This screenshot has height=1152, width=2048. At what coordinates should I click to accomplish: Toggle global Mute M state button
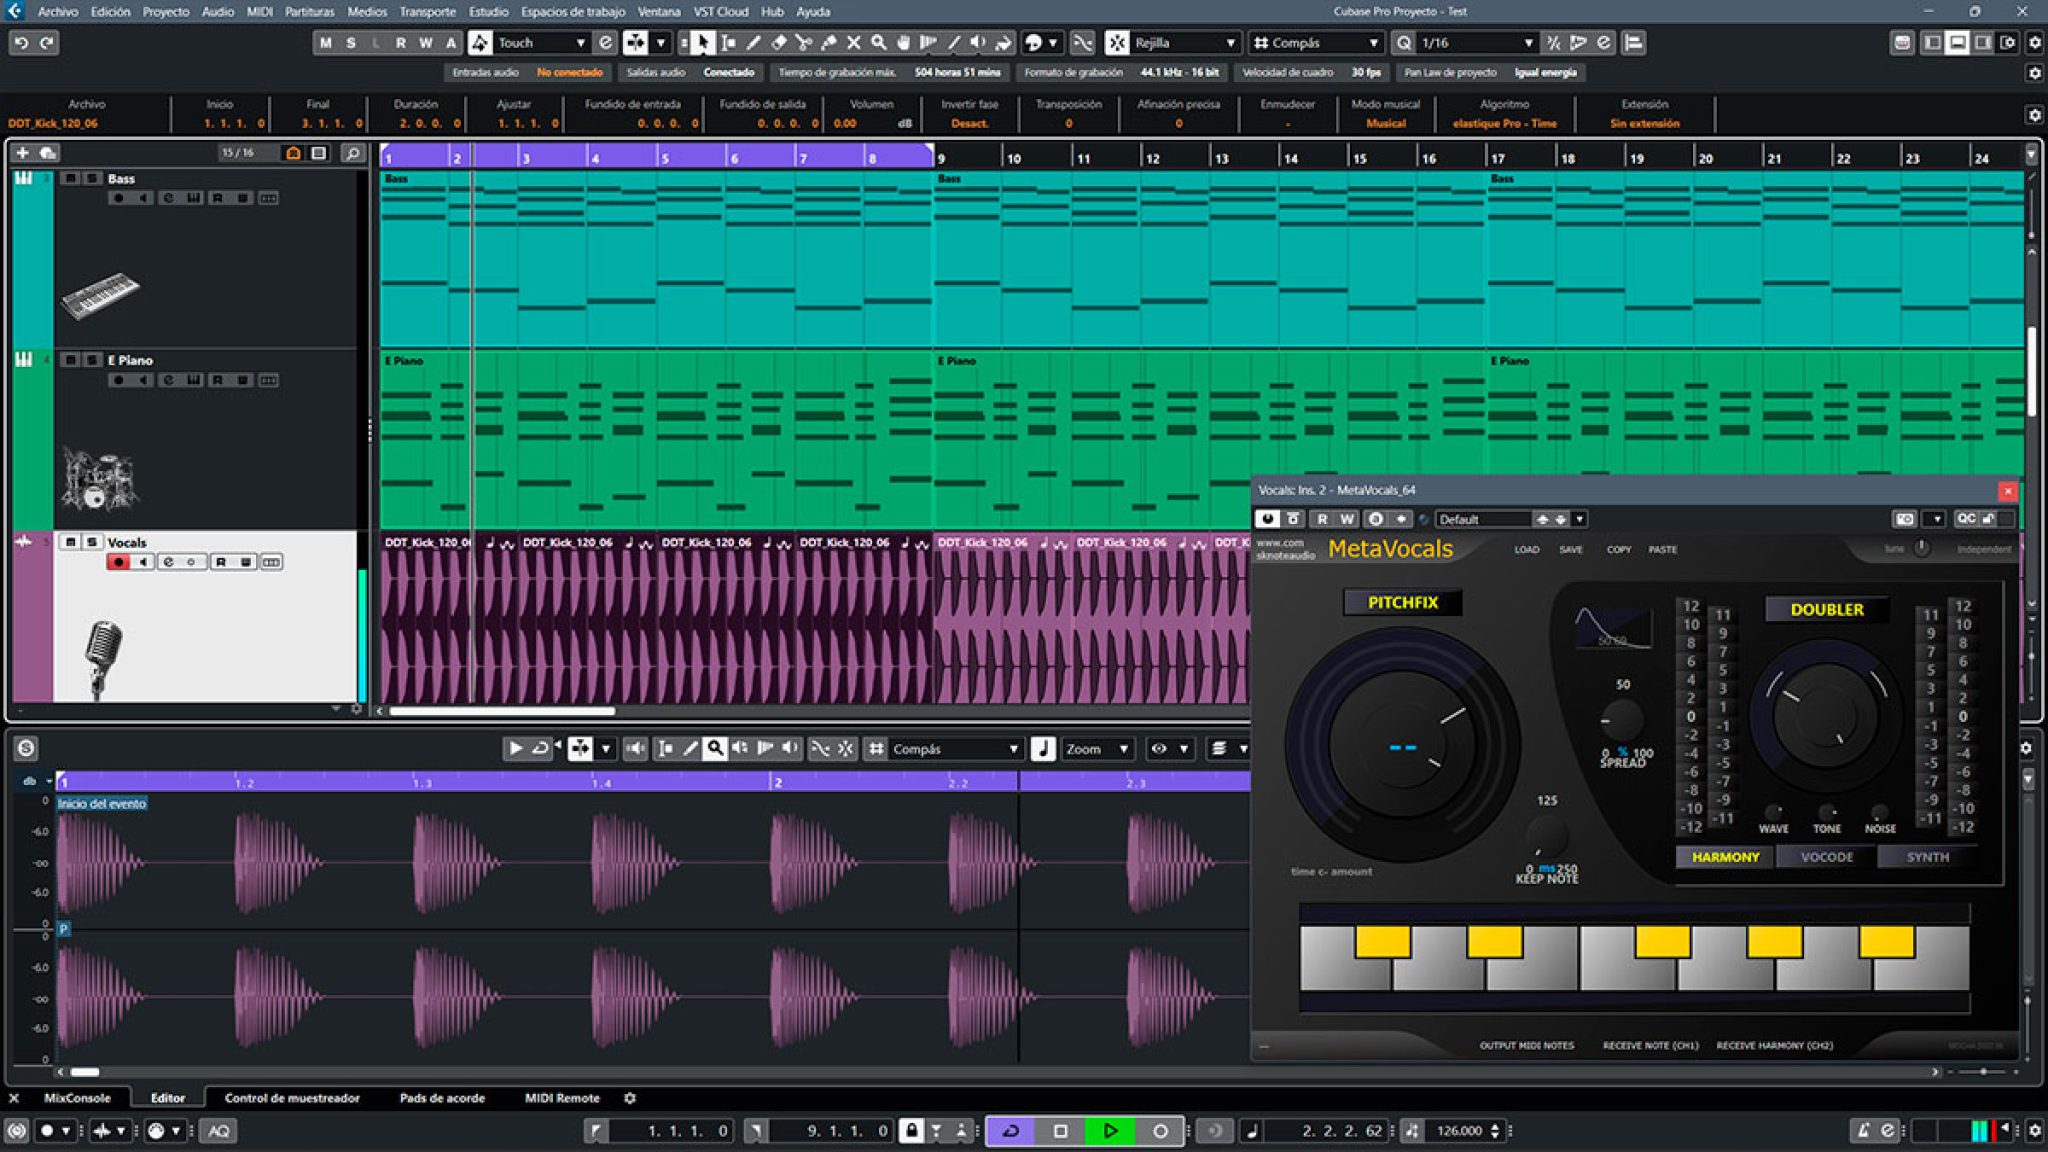(325, 43)
